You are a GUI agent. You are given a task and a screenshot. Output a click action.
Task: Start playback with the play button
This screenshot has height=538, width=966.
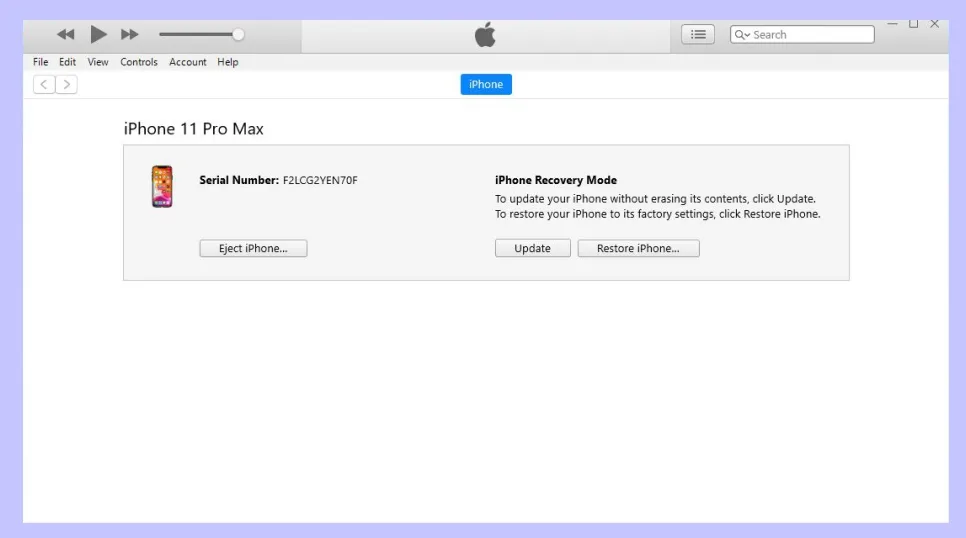point(98,35)
